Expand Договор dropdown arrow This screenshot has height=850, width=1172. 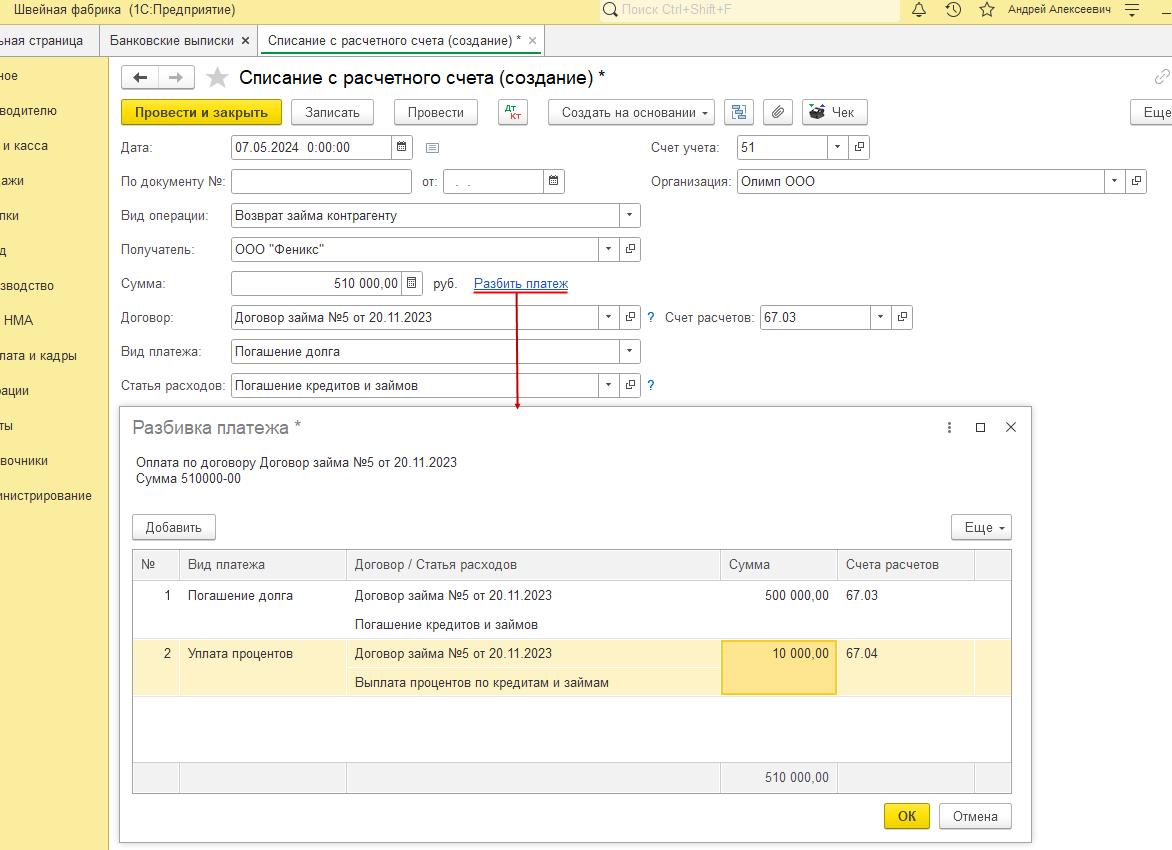[608, 317]
